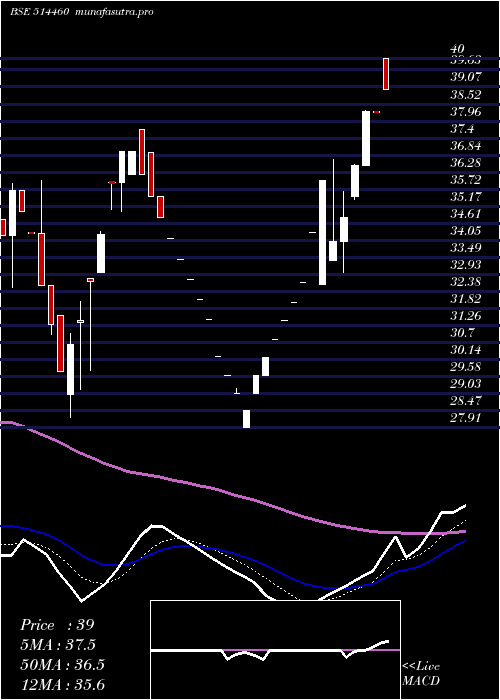Select the 28.47 price level label
Screen dimensions: 500x700
(466, 400)
